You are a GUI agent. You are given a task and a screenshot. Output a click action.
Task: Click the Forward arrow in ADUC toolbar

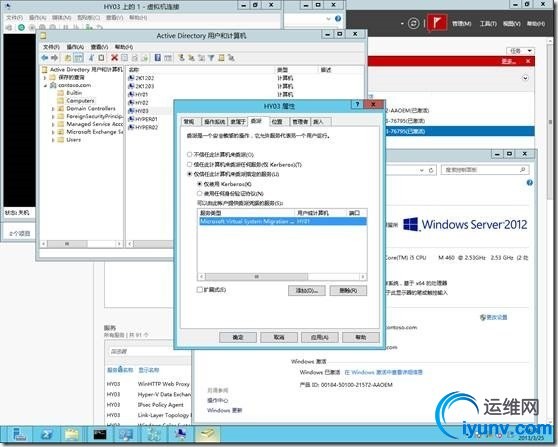coord(54,58)
